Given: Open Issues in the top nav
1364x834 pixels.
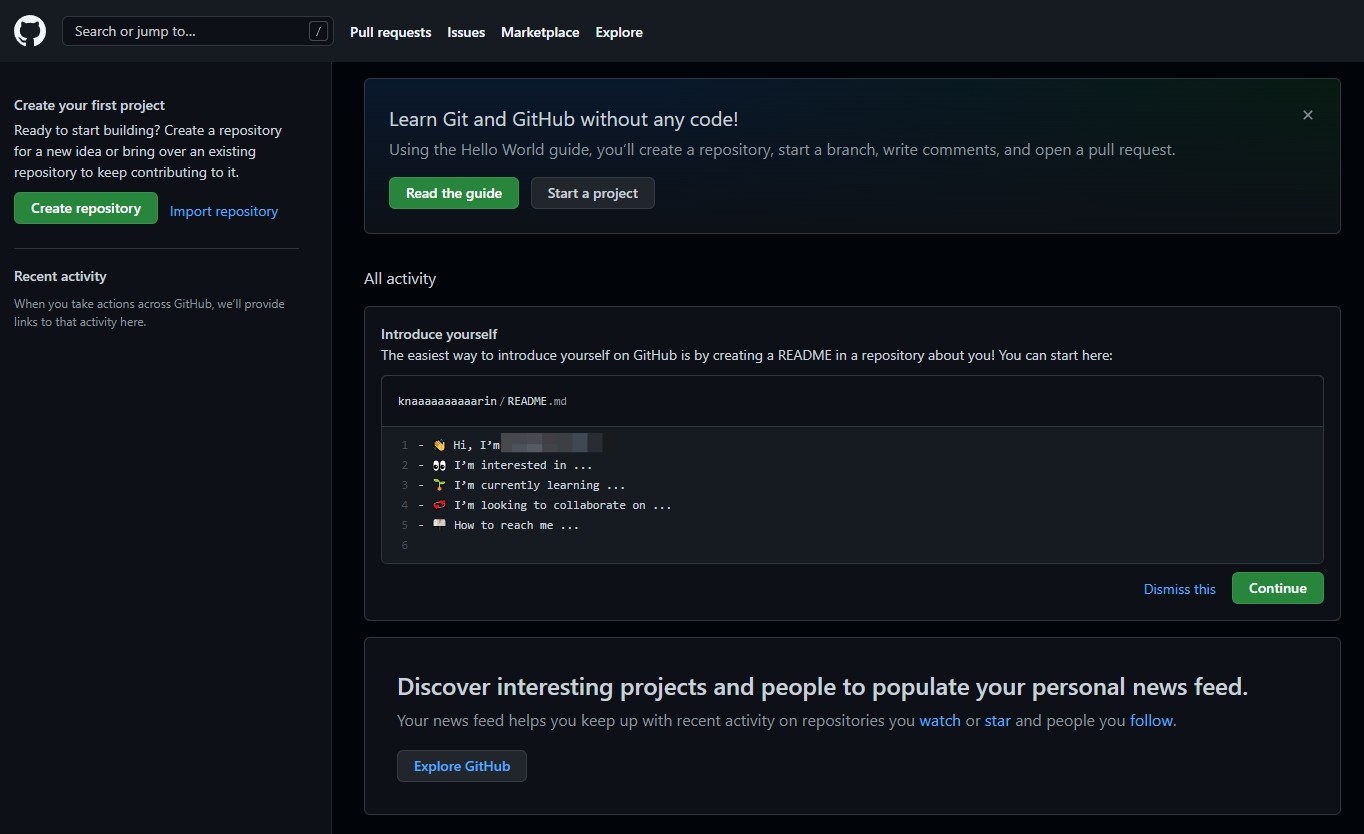Looking at the screenshot, I should 466,32.
